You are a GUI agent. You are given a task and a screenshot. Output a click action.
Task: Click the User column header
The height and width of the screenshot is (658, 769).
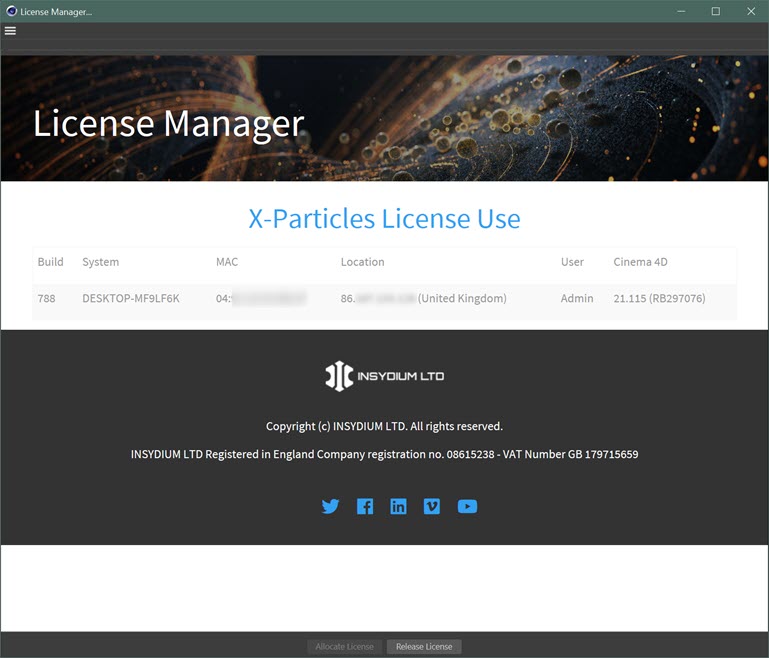coord(572,262)
